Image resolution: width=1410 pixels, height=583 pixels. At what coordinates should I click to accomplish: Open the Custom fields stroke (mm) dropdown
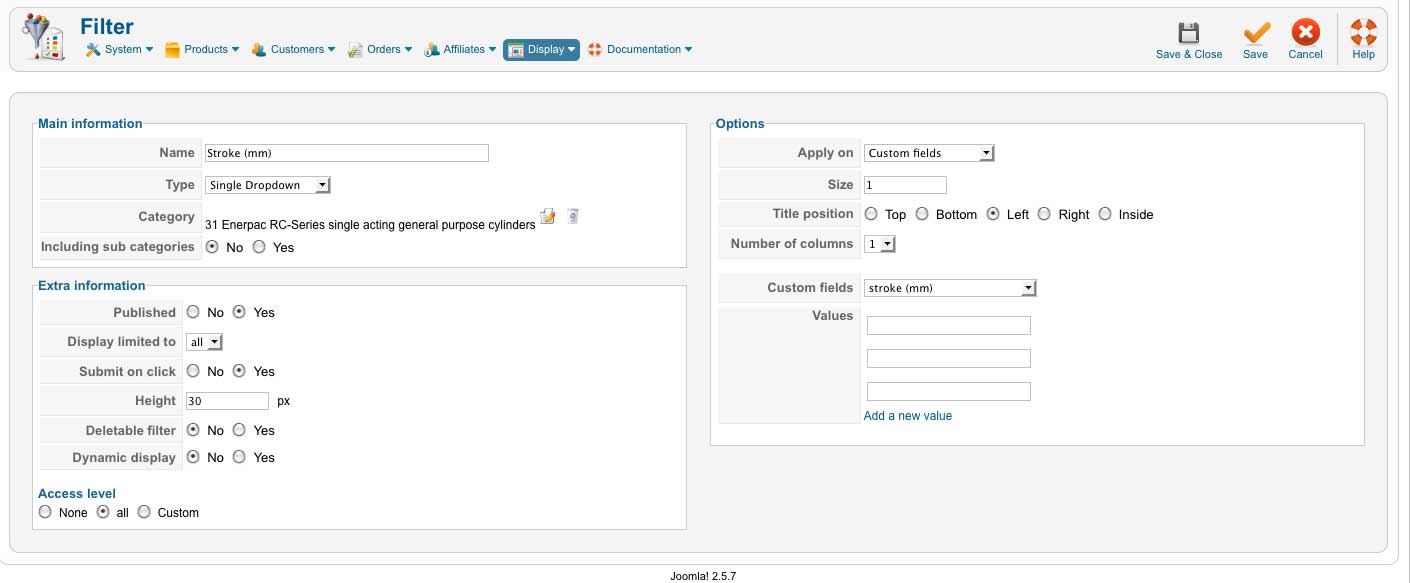pos(950,288)
